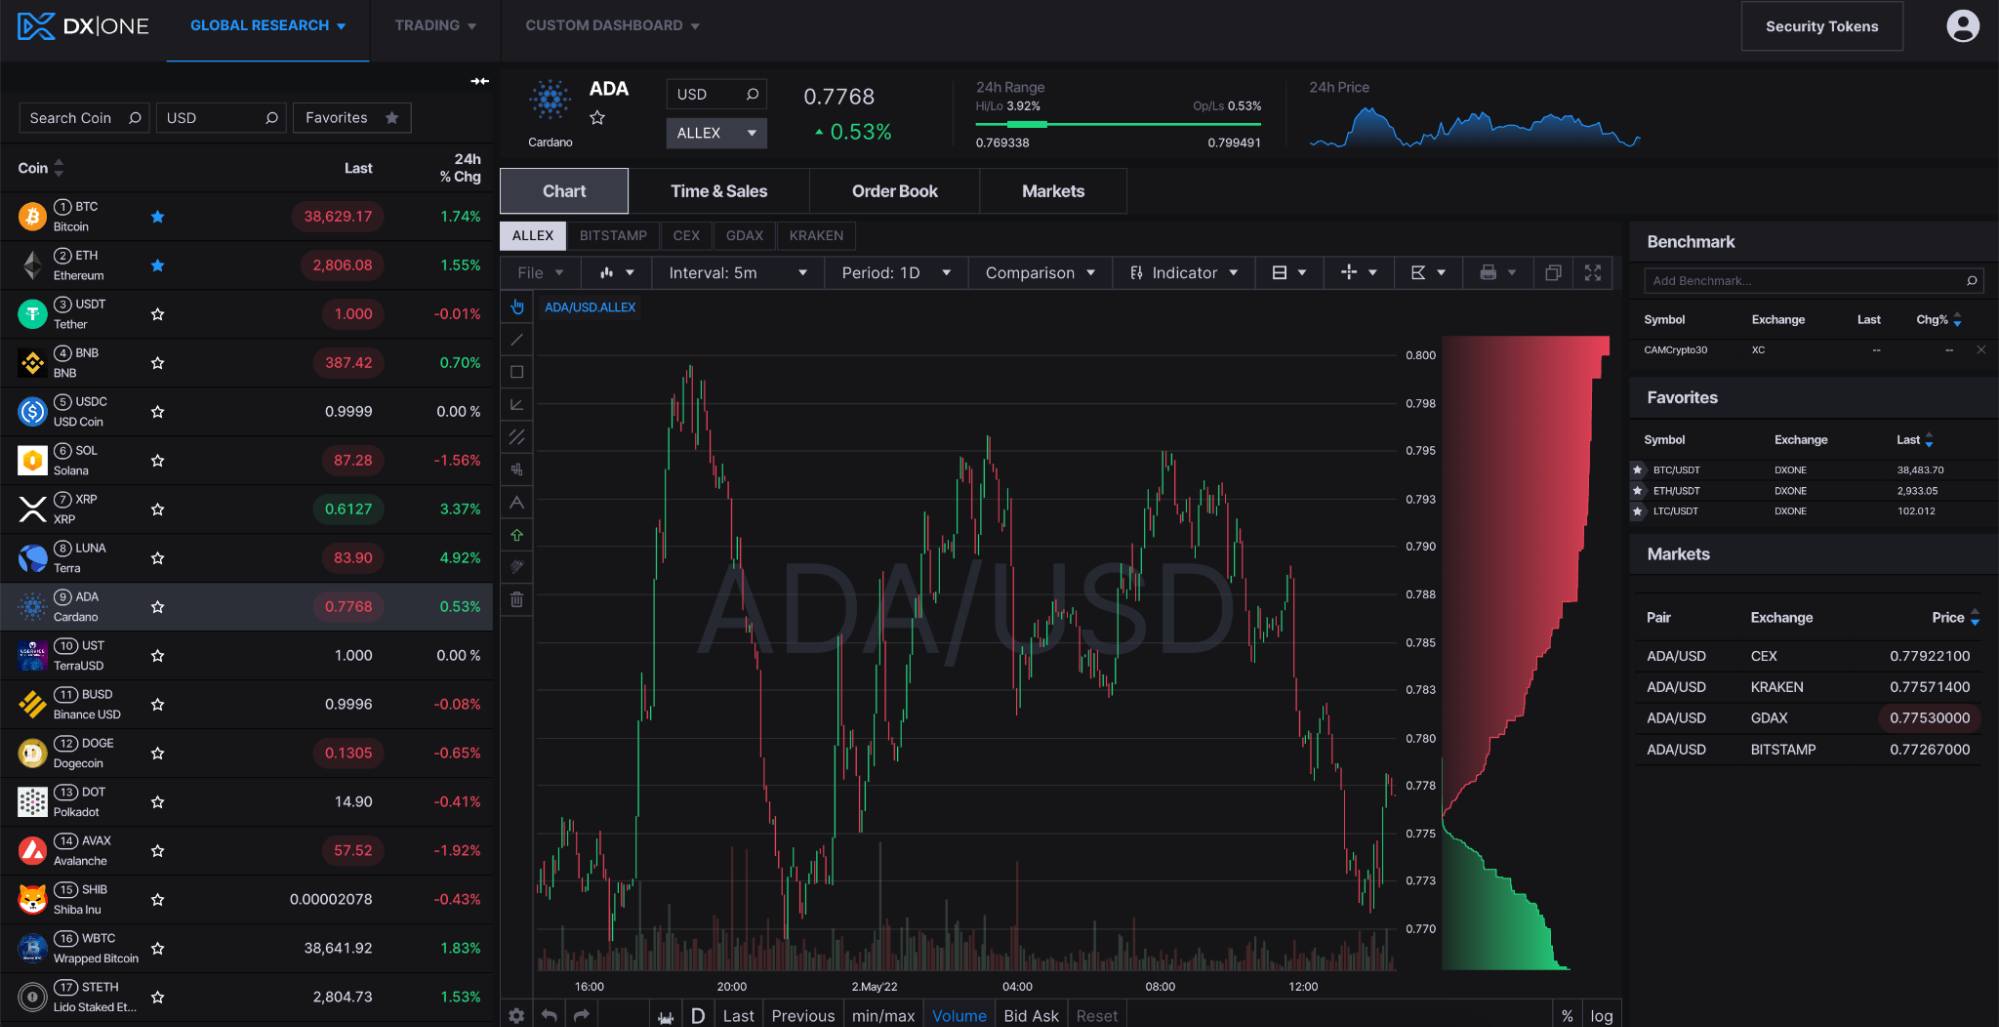Select the green up-arrow marker tool
This screenshot has height=1027, width=1999.
pos(517,535)
